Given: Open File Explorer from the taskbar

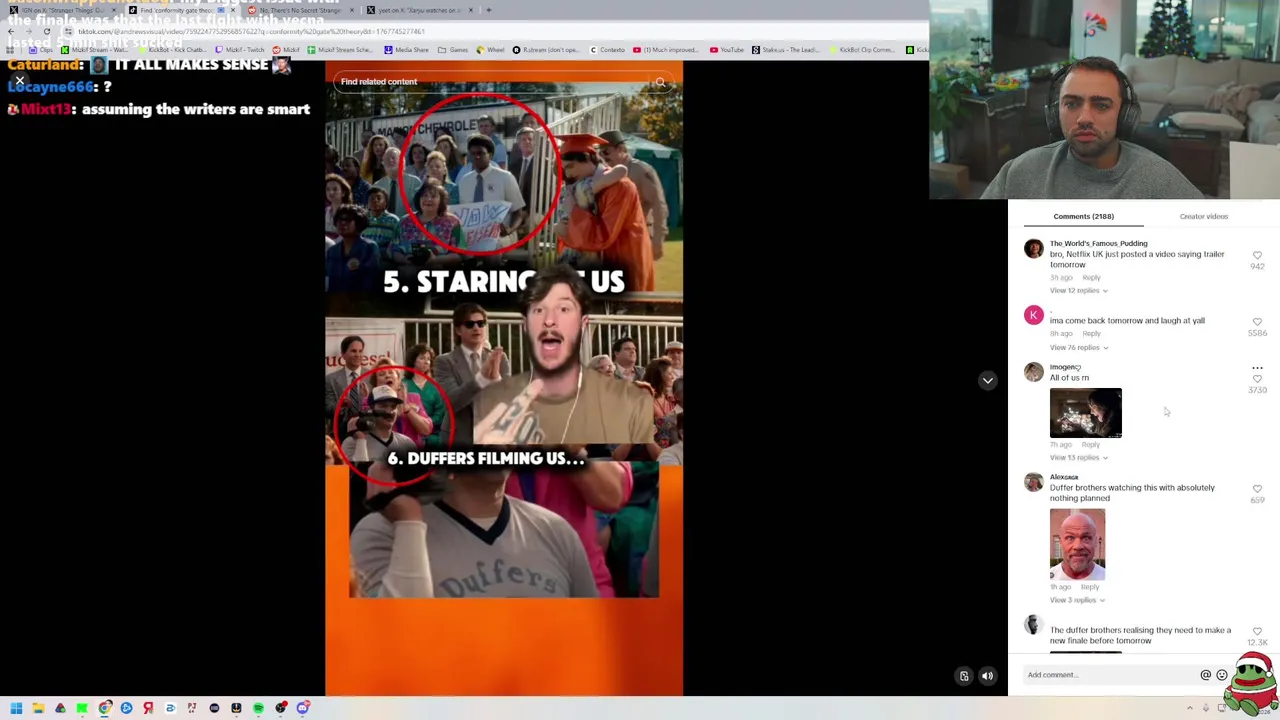Looking at the screenshot, I should pos(38,708).
